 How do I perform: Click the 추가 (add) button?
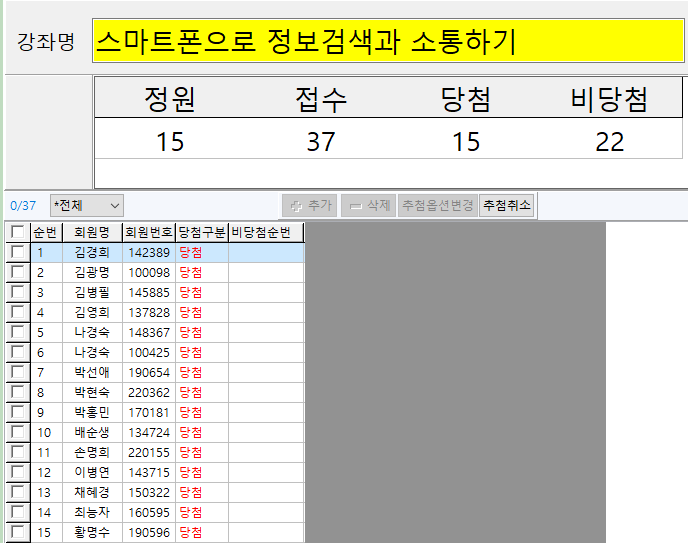pos(309,205)
